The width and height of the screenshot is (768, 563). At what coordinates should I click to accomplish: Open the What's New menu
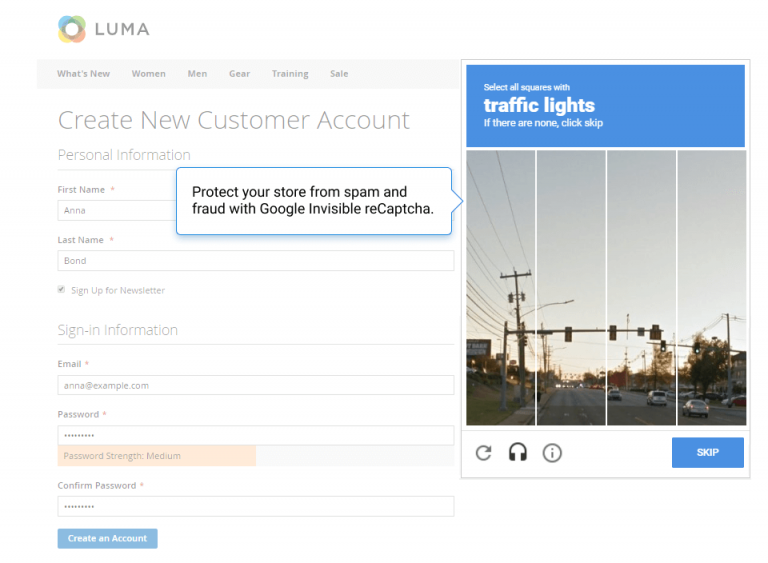[x=83, y=74]
